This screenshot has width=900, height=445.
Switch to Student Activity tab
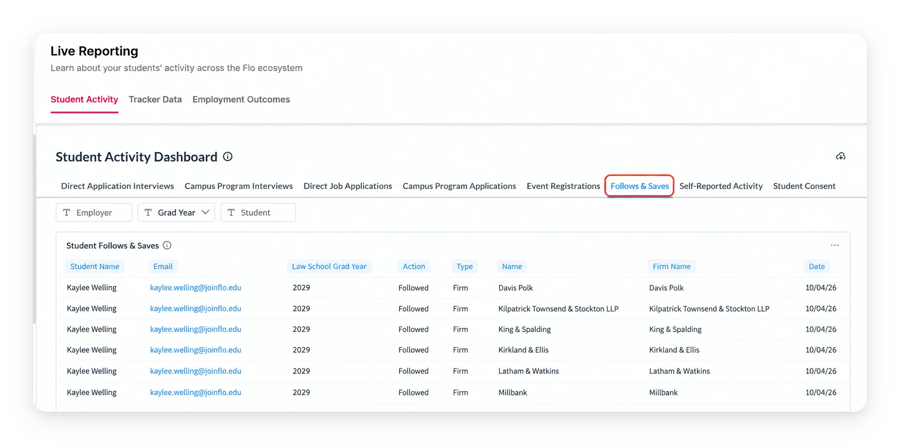[84, 99]
